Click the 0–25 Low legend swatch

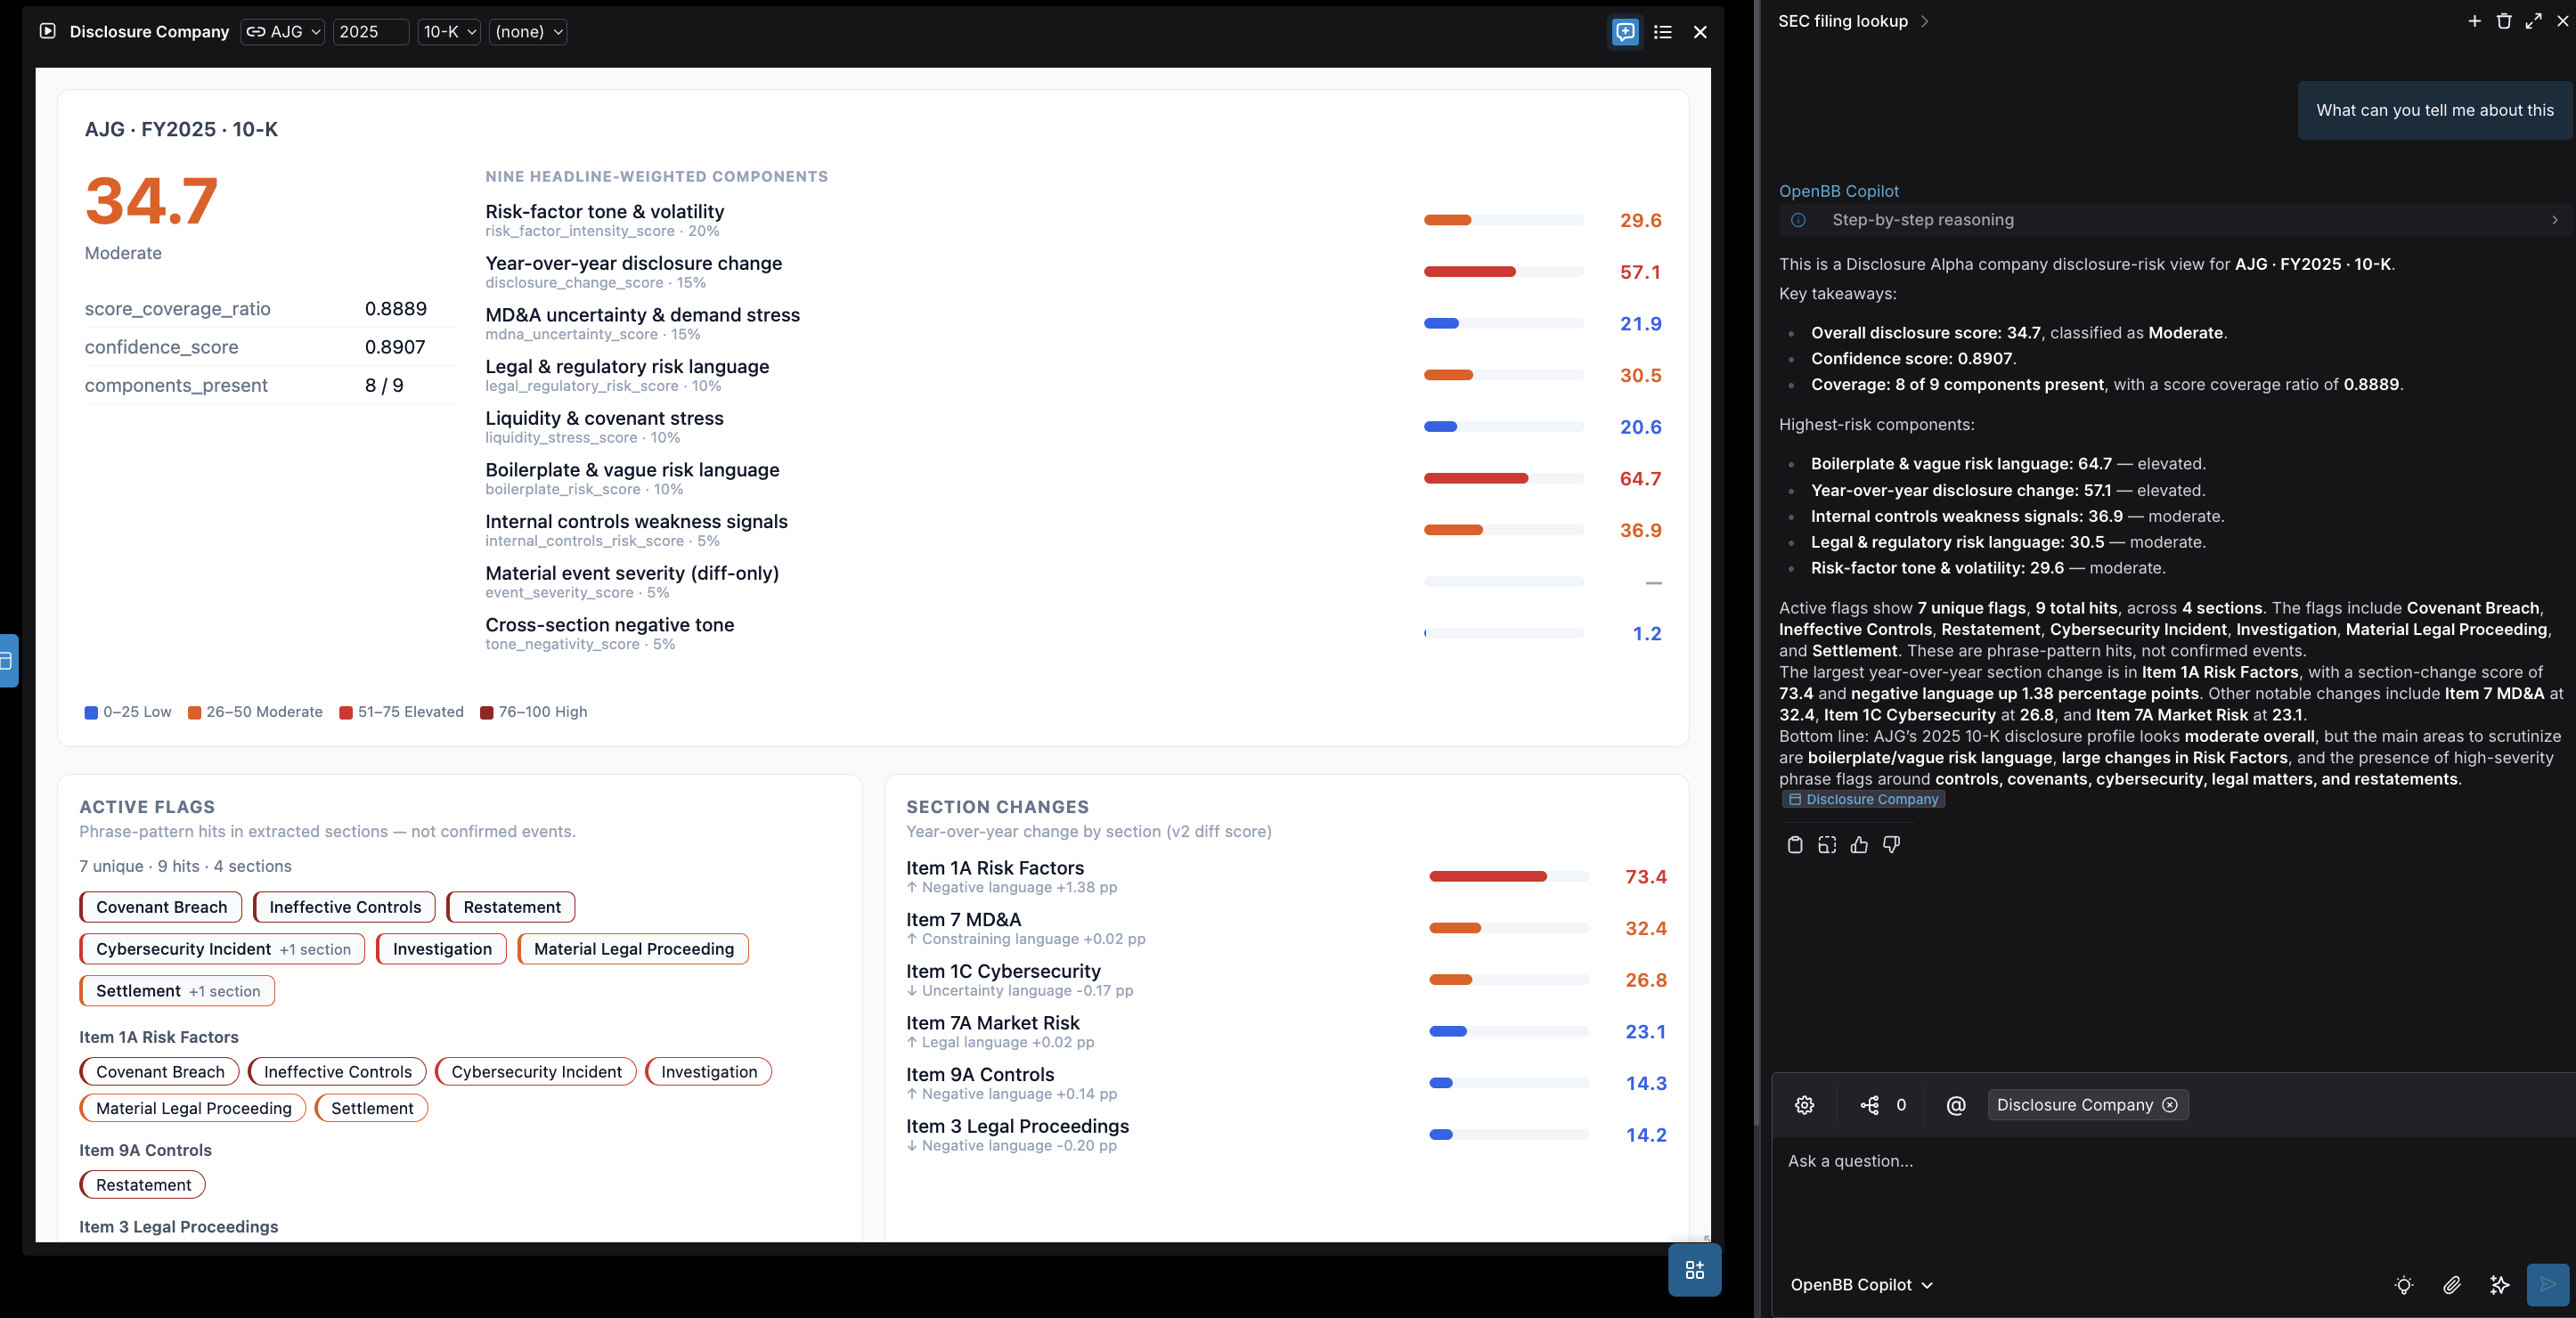(91, 713)
